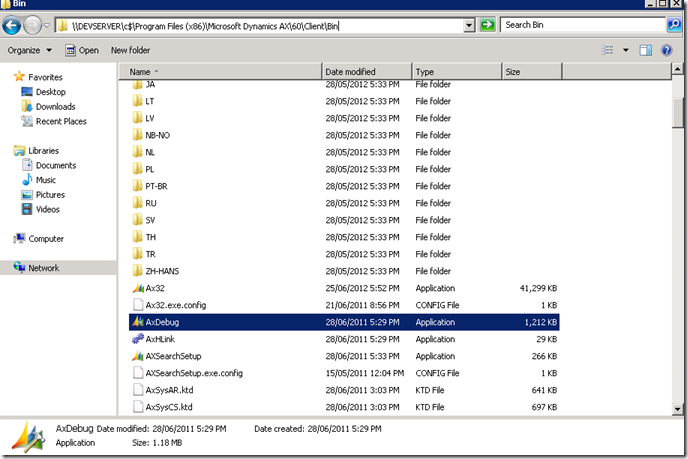Viewport: 688px width, 459px height.
Task: Select the AxSysCS.ktd file name
Action: (169, 407)
